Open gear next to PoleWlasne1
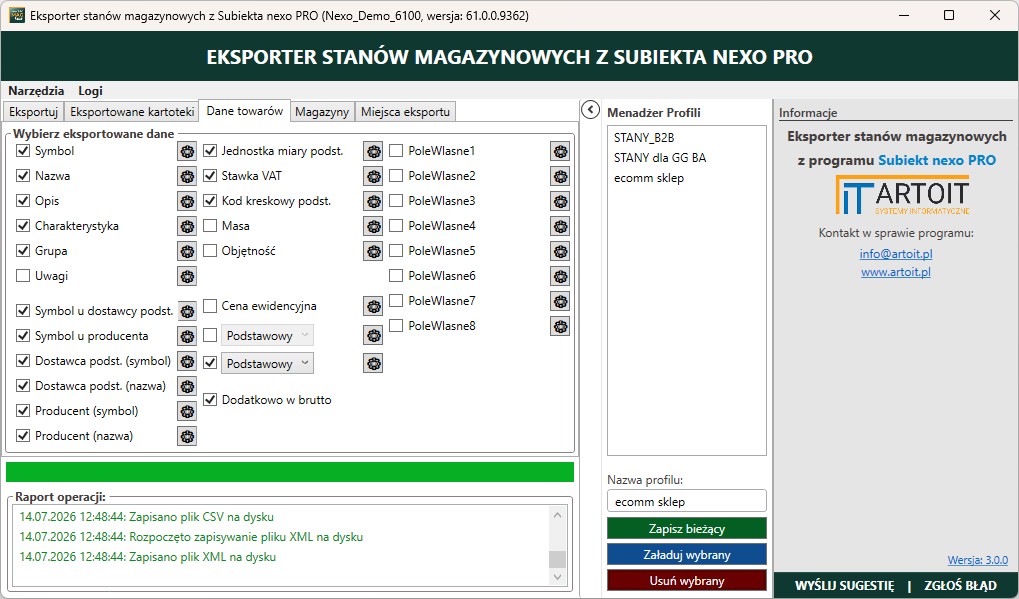The height and width of the screenshot is (599, 1019). tap(560, 151)
